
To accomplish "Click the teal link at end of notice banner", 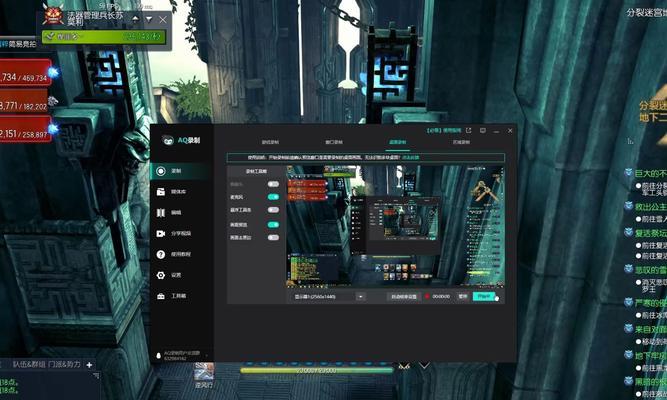I will click(410, 157).
